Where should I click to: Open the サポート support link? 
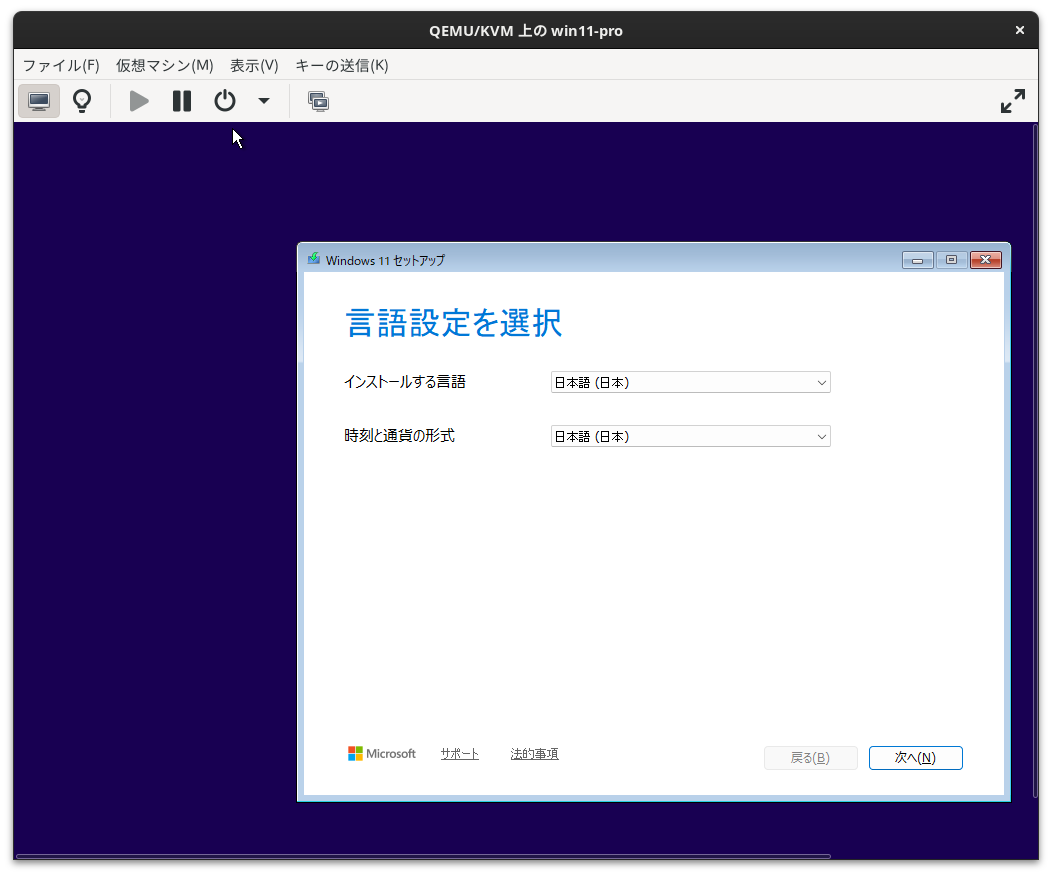click(459, 753)
